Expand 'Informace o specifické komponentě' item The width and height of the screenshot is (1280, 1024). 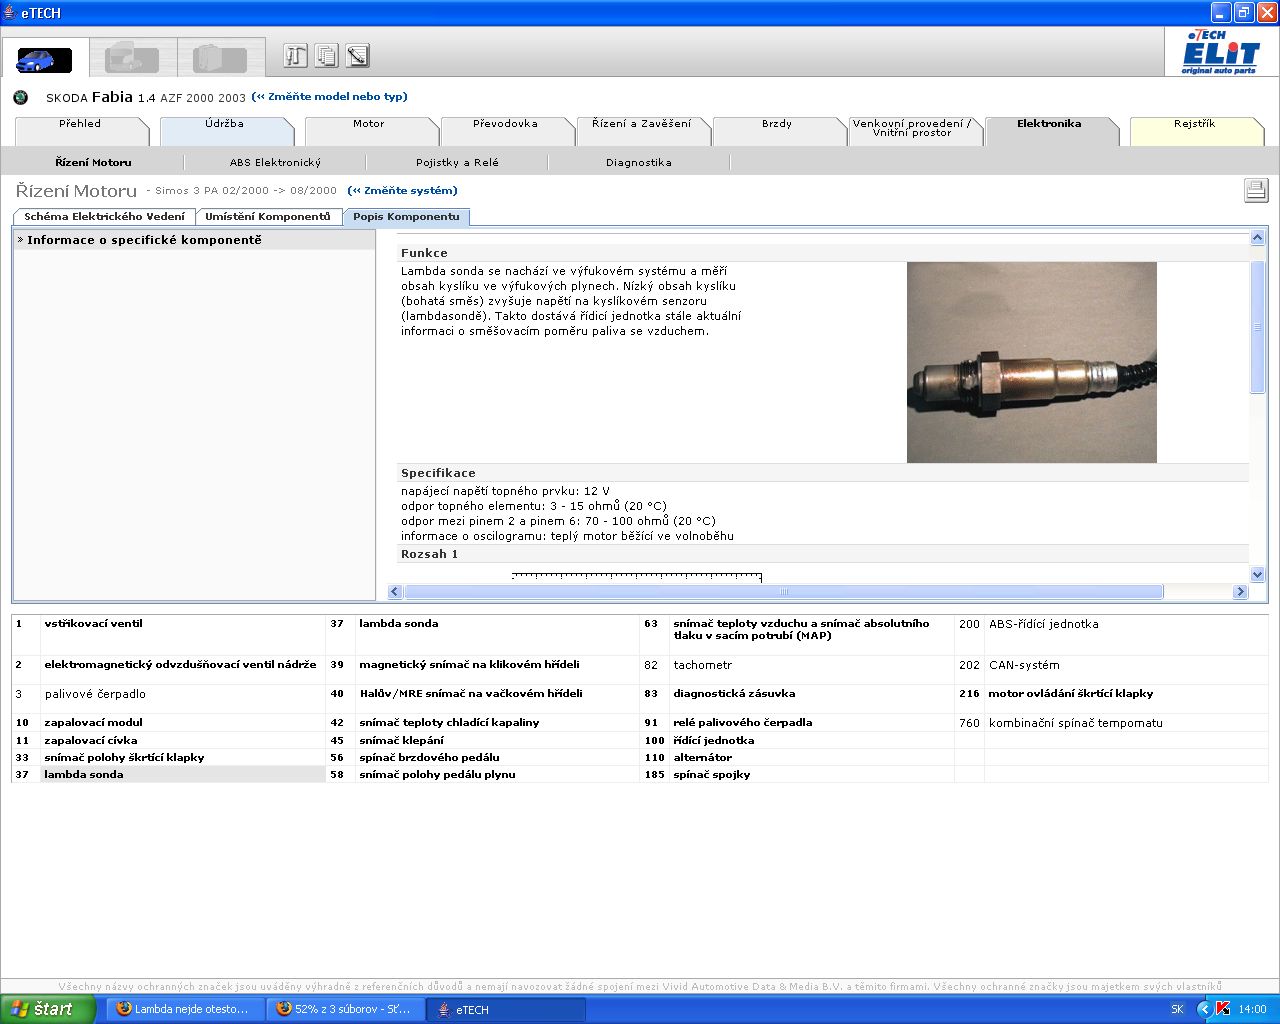click(194, 240)
